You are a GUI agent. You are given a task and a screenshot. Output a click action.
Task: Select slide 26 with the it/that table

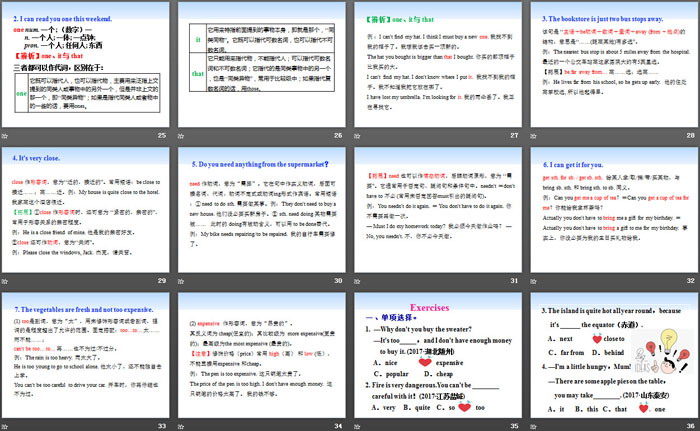point(262,64)
